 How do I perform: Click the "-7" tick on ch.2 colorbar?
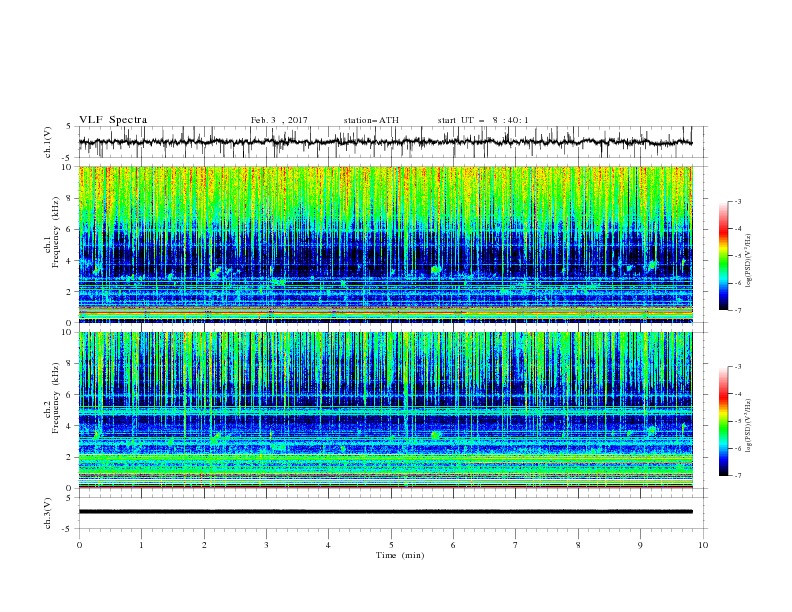(738, 476)
